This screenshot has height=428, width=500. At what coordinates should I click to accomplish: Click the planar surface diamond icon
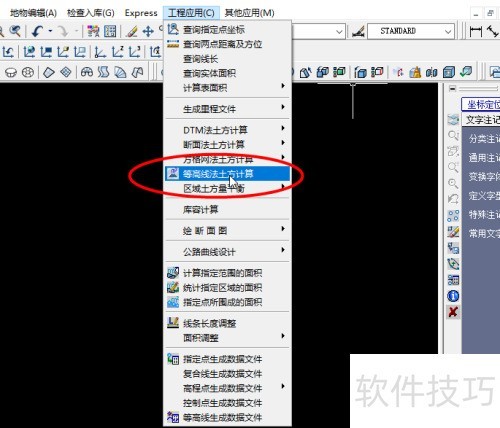click(x=49, y=72)
